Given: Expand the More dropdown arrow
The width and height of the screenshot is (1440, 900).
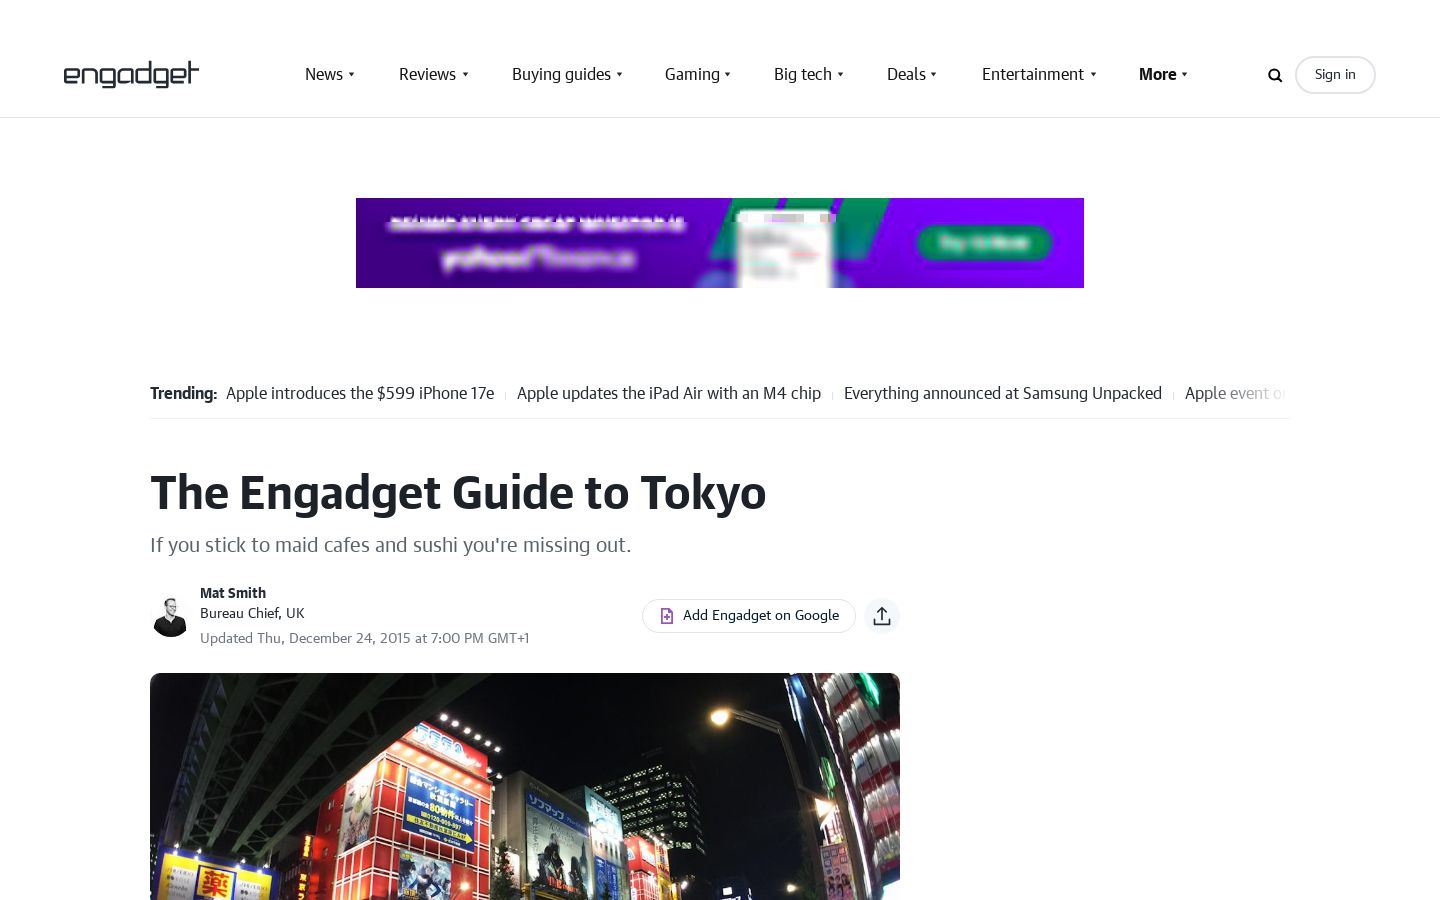Looking at the screenshot, I should (x=1185, y=74).
